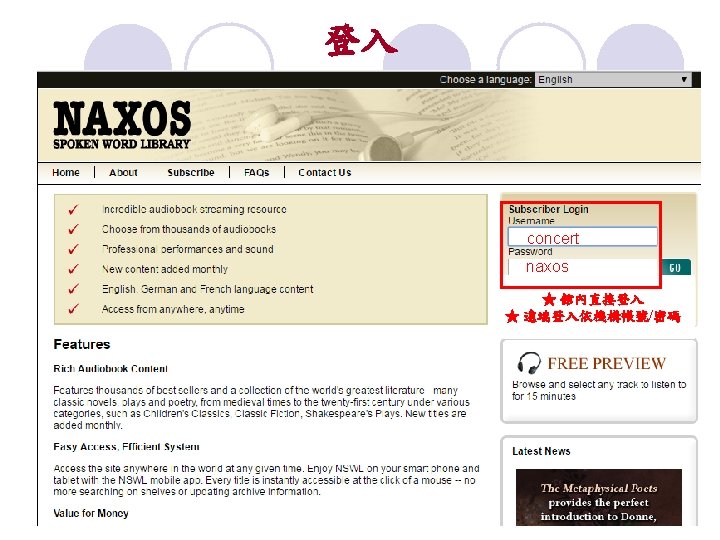Click the checkmark beside Access from anywhere
This screenshot has height=540, width=720.
pos(73,309)
